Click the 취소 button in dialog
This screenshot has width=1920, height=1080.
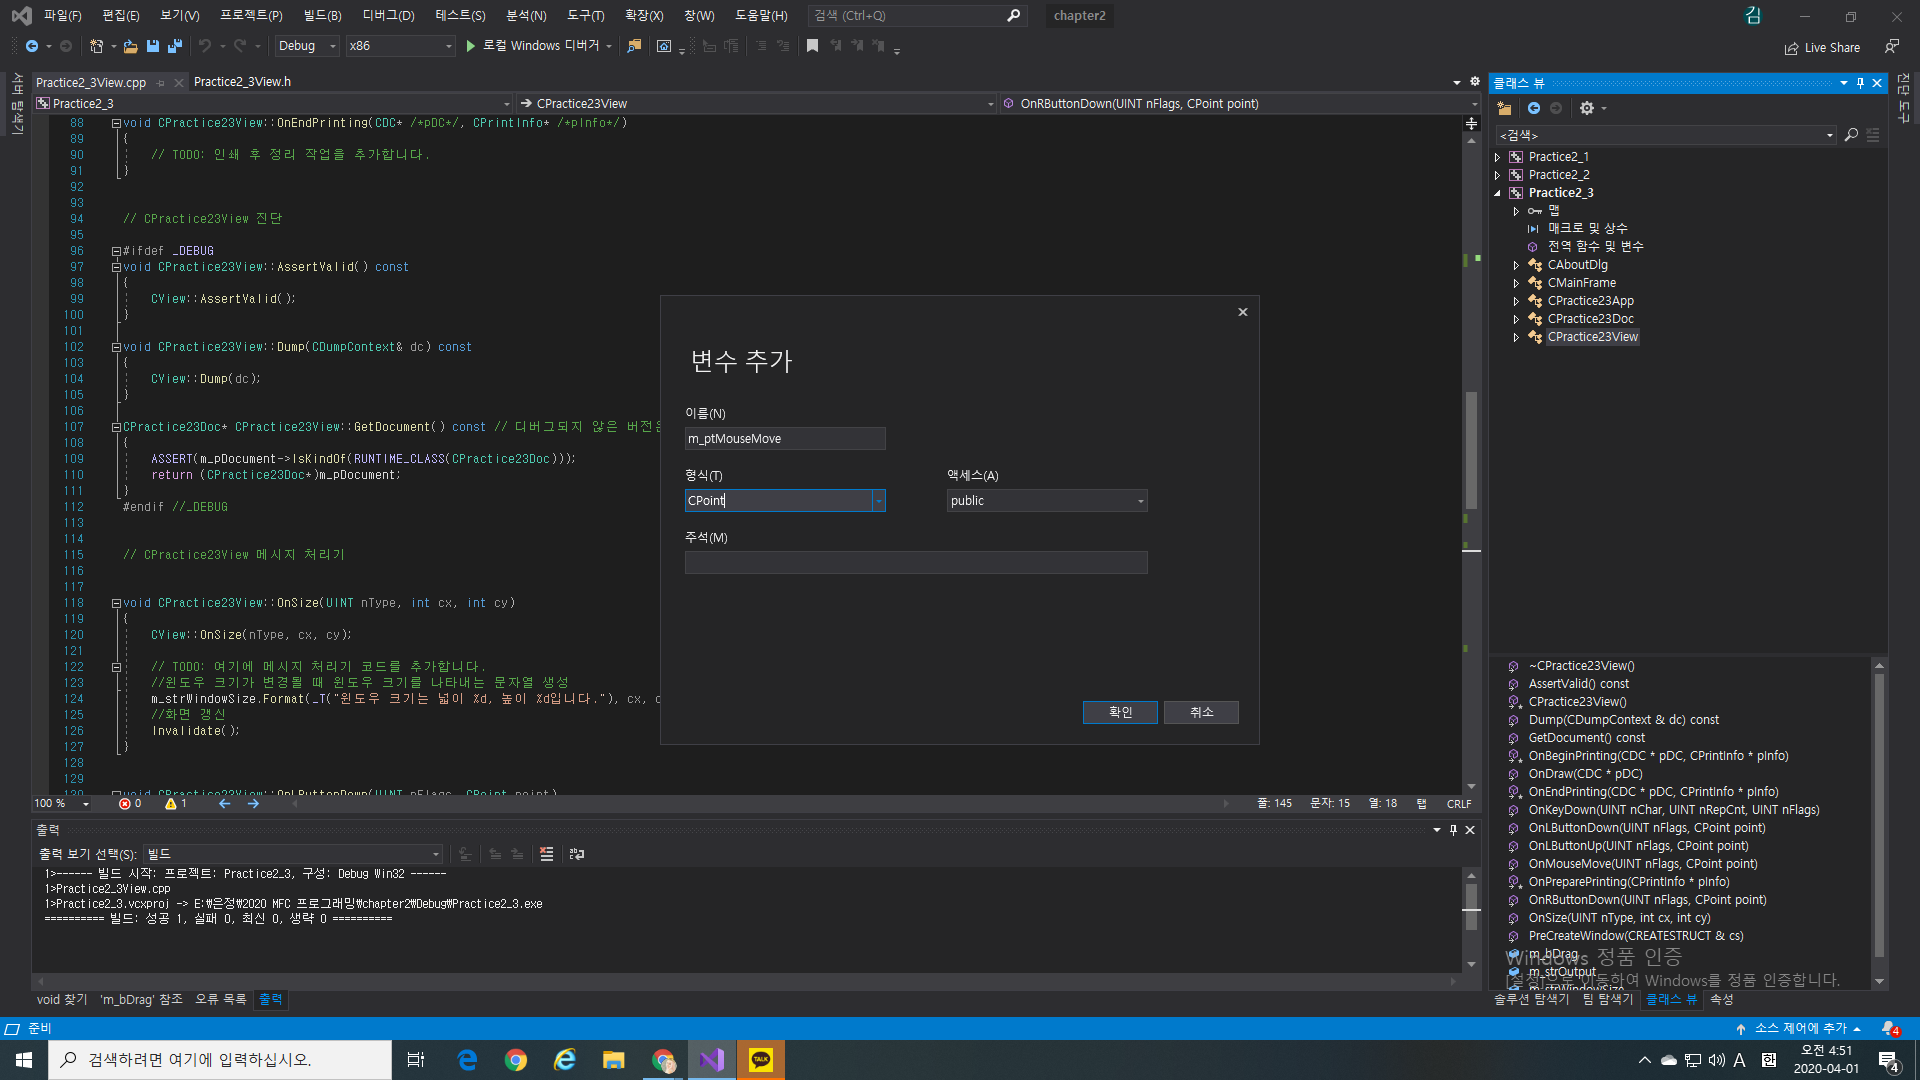(x=1201, y=712)
